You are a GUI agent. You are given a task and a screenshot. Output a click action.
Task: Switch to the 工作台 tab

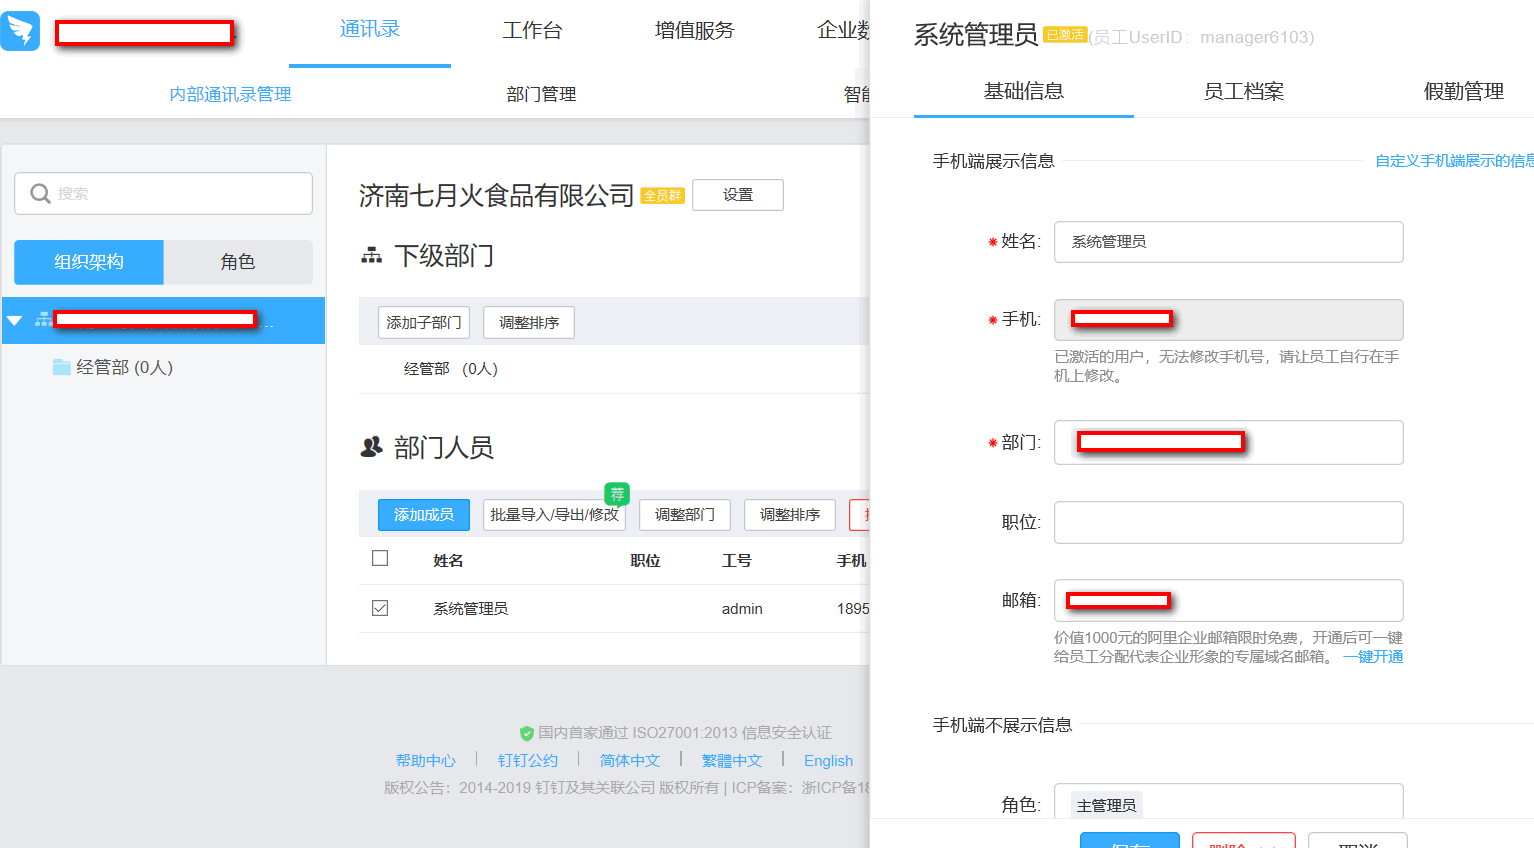click(532, 31)
